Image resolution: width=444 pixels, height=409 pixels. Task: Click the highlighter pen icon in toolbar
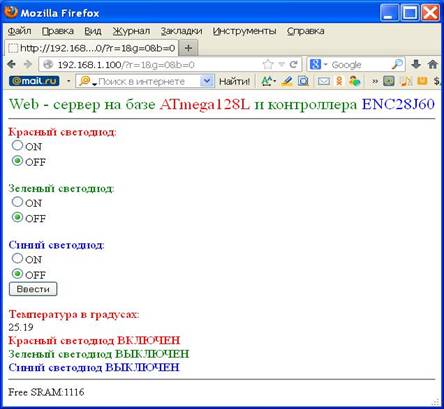[286, 81]
